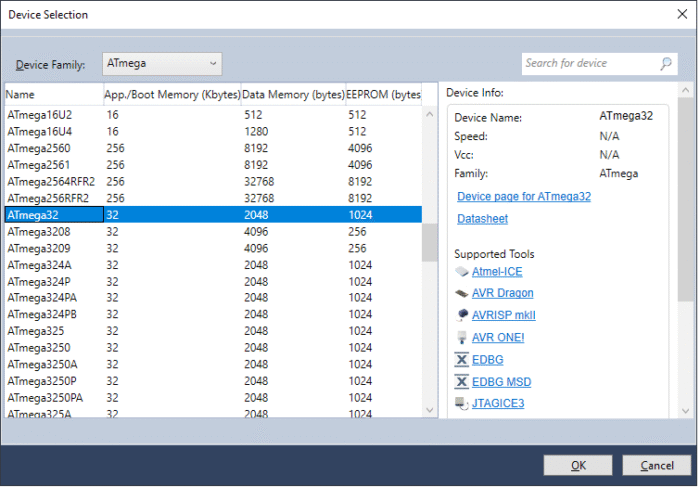The image size is (700, 487).
Task: Sort by Data Memory column header
Action: tap(293, 95)
